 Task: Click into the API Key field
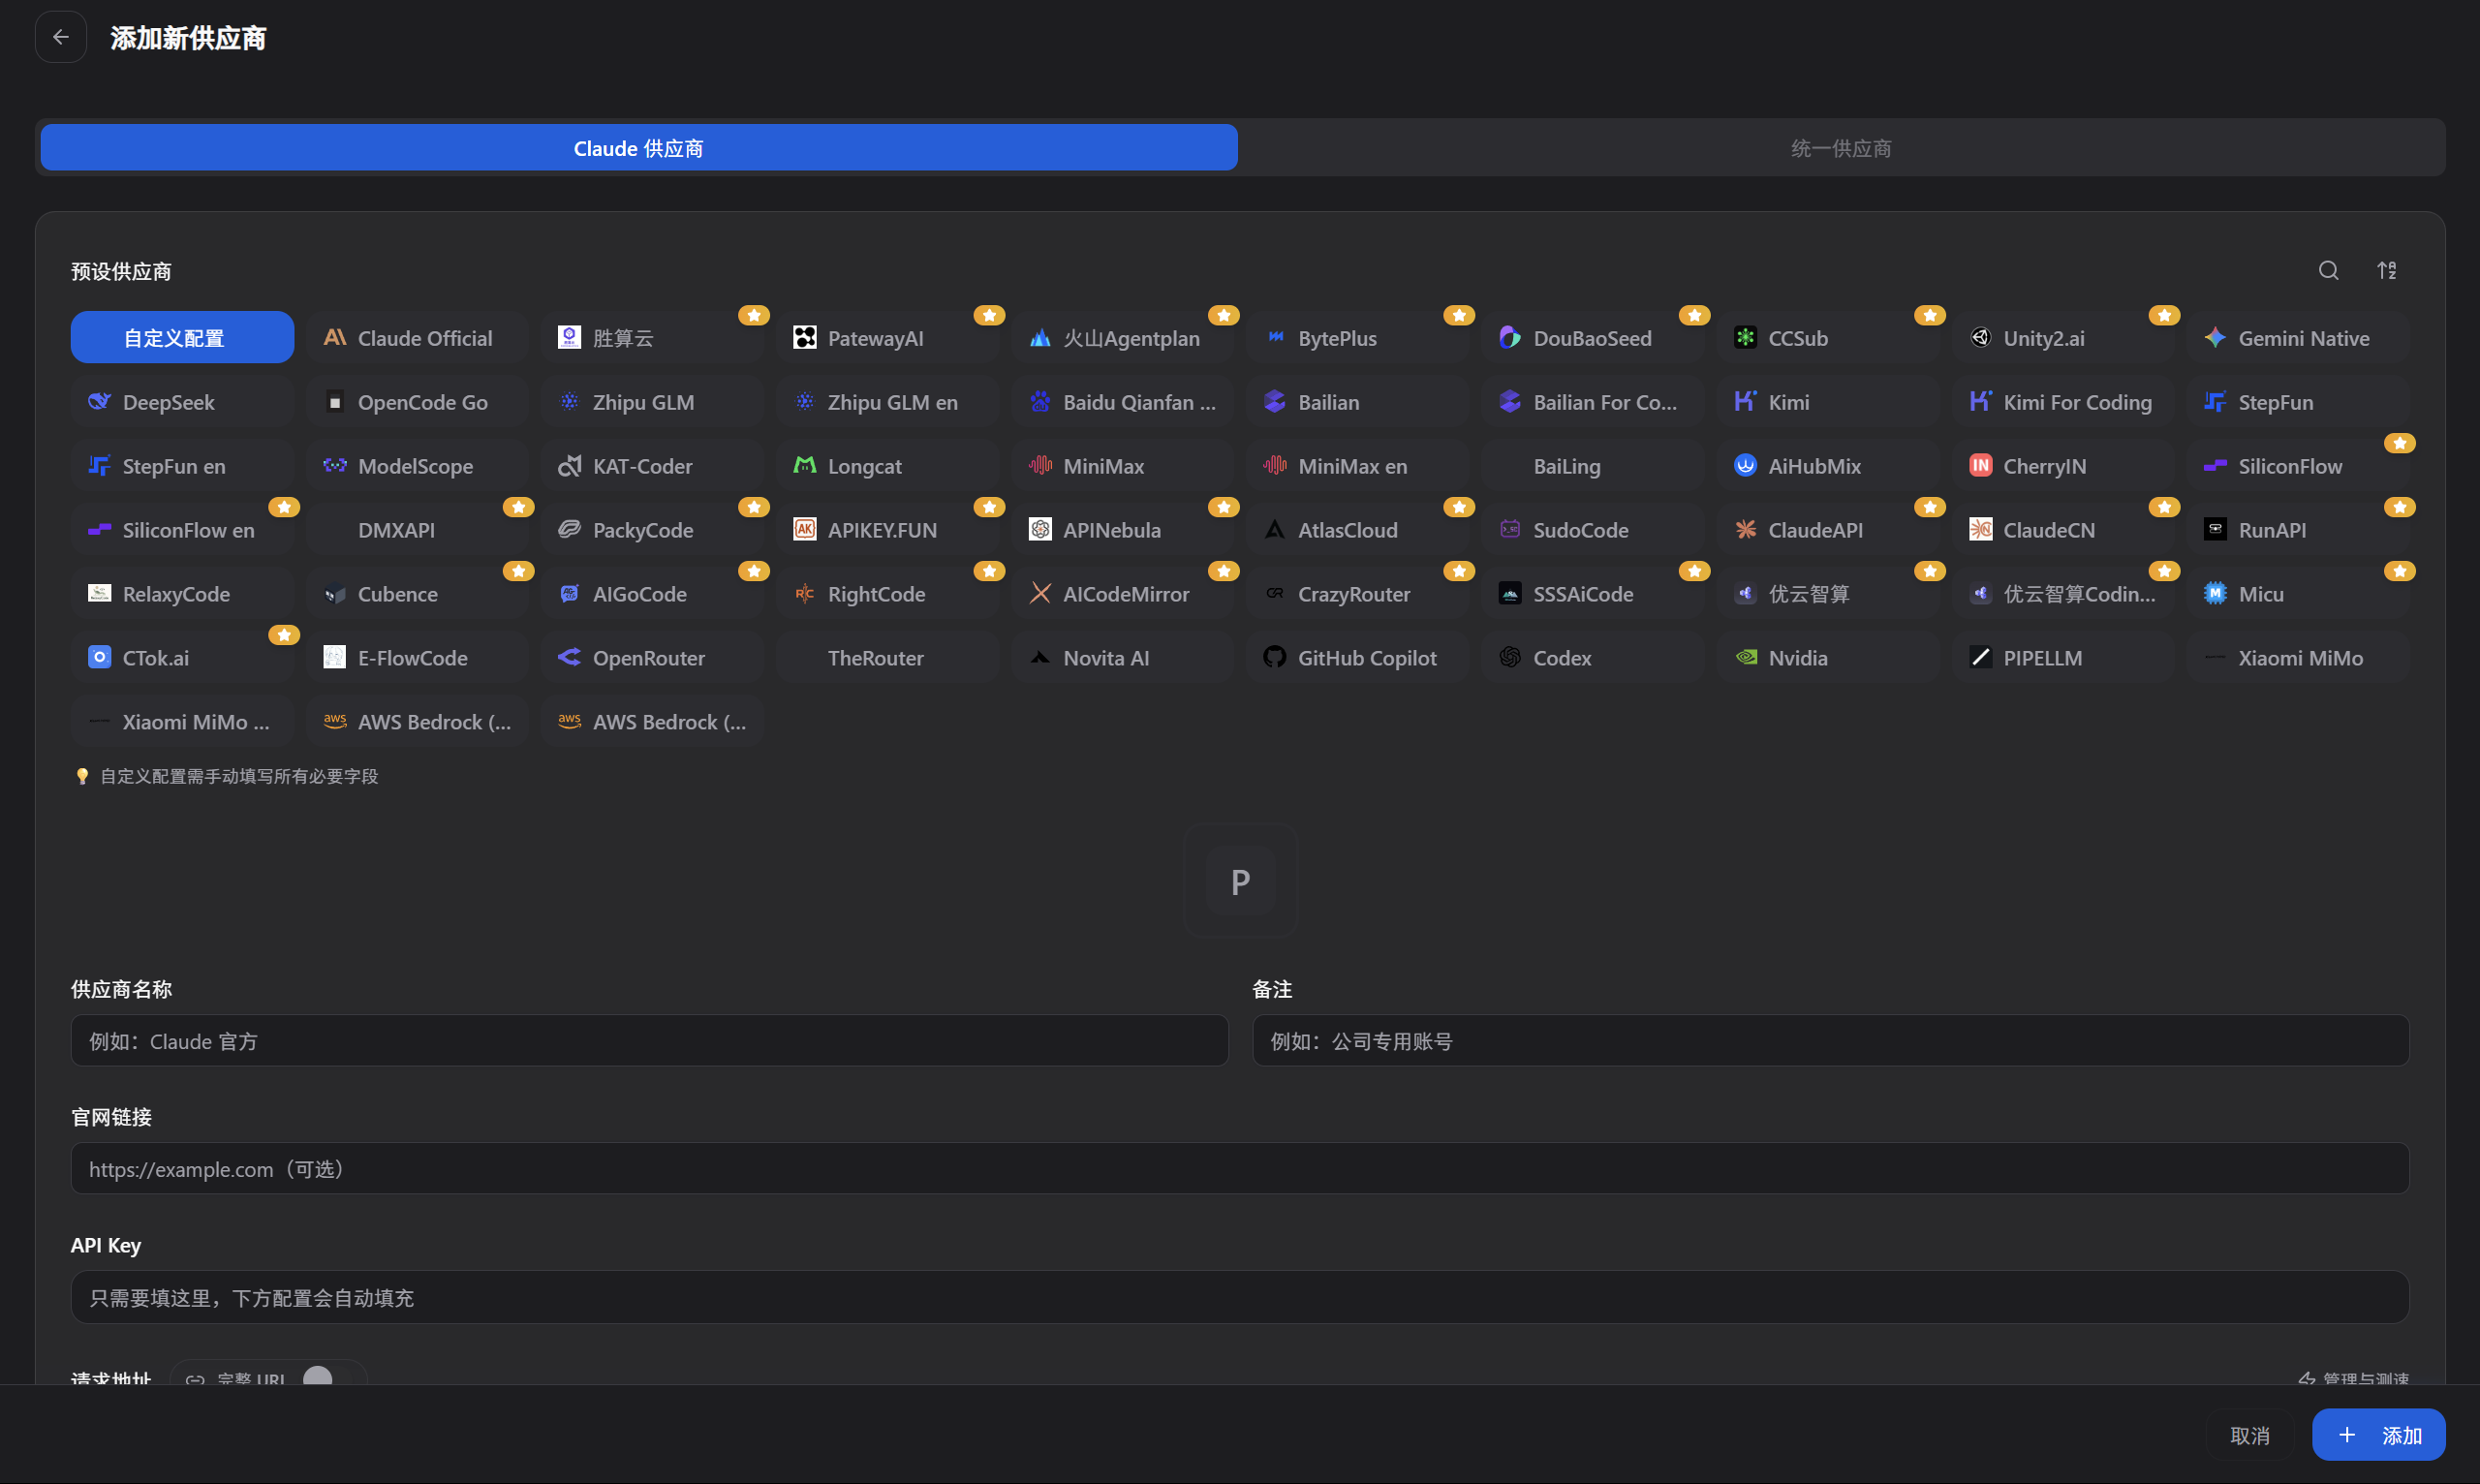pyautogui.click(x=1240, y=1297)
